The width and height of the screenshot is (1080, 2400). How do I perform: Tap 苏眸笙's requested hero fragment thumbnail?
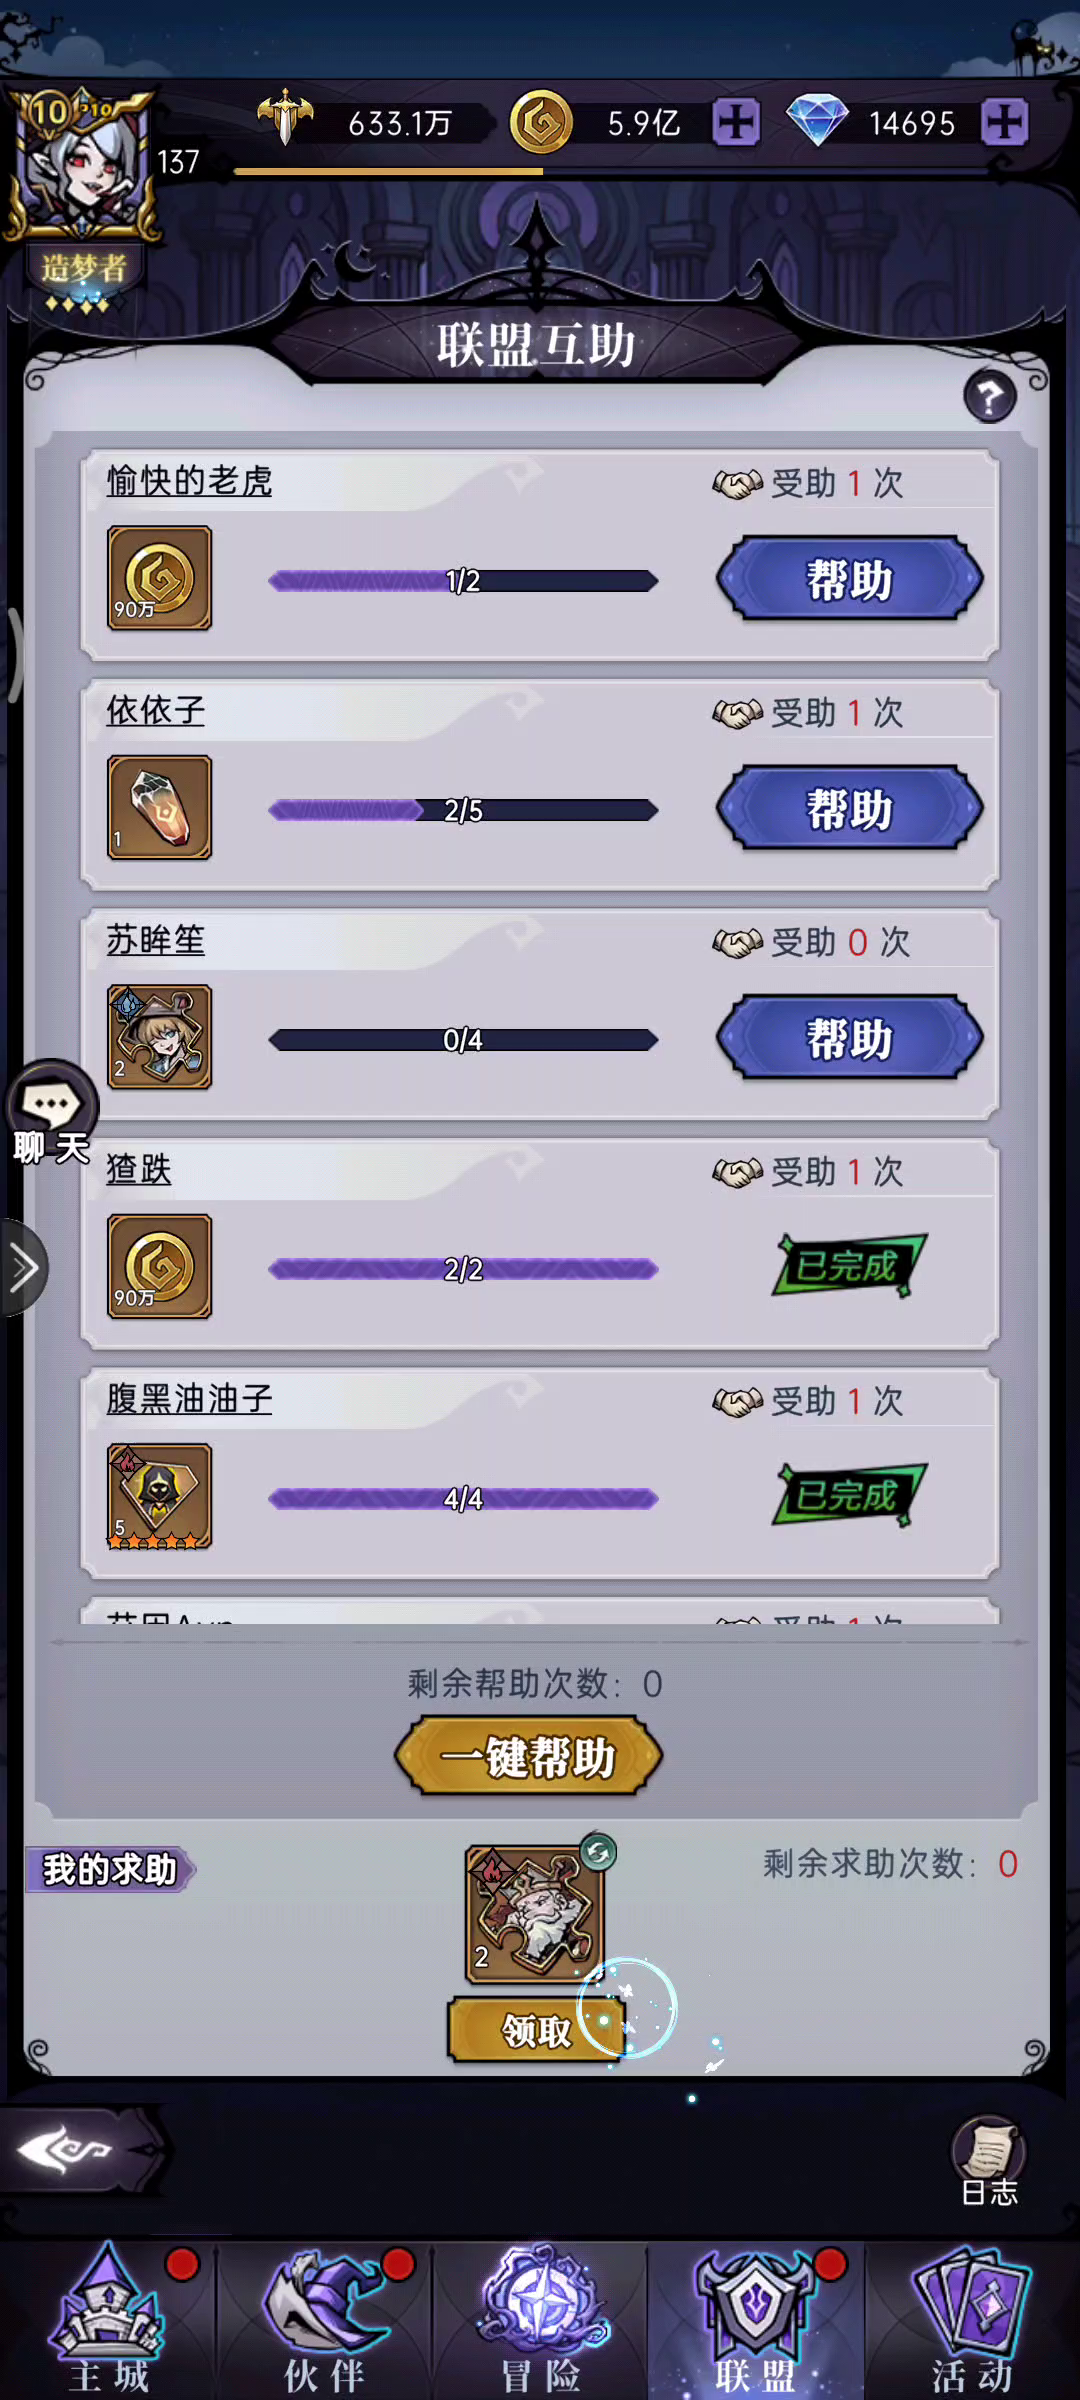160,1037
